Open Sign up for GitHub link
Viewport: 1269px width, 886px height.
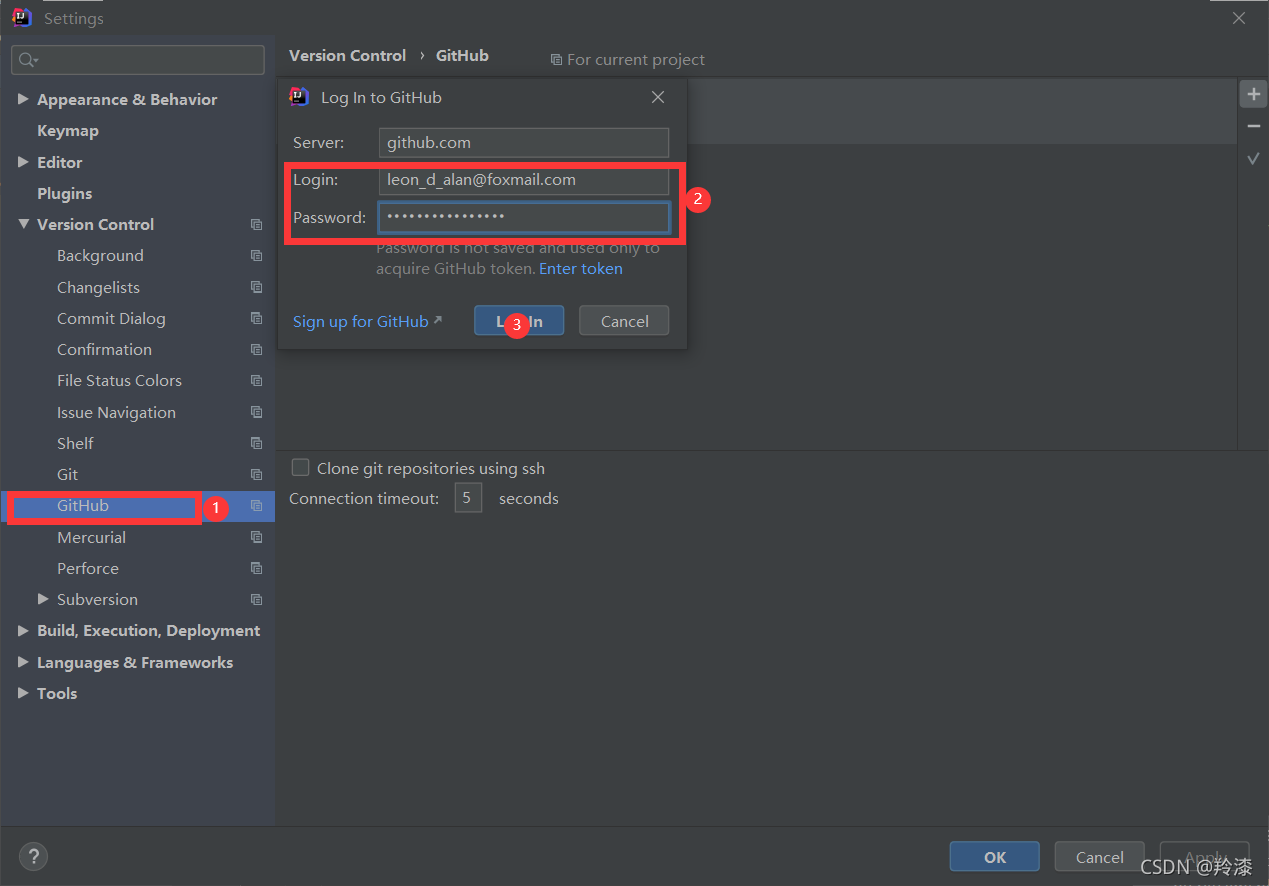[367, 321]
